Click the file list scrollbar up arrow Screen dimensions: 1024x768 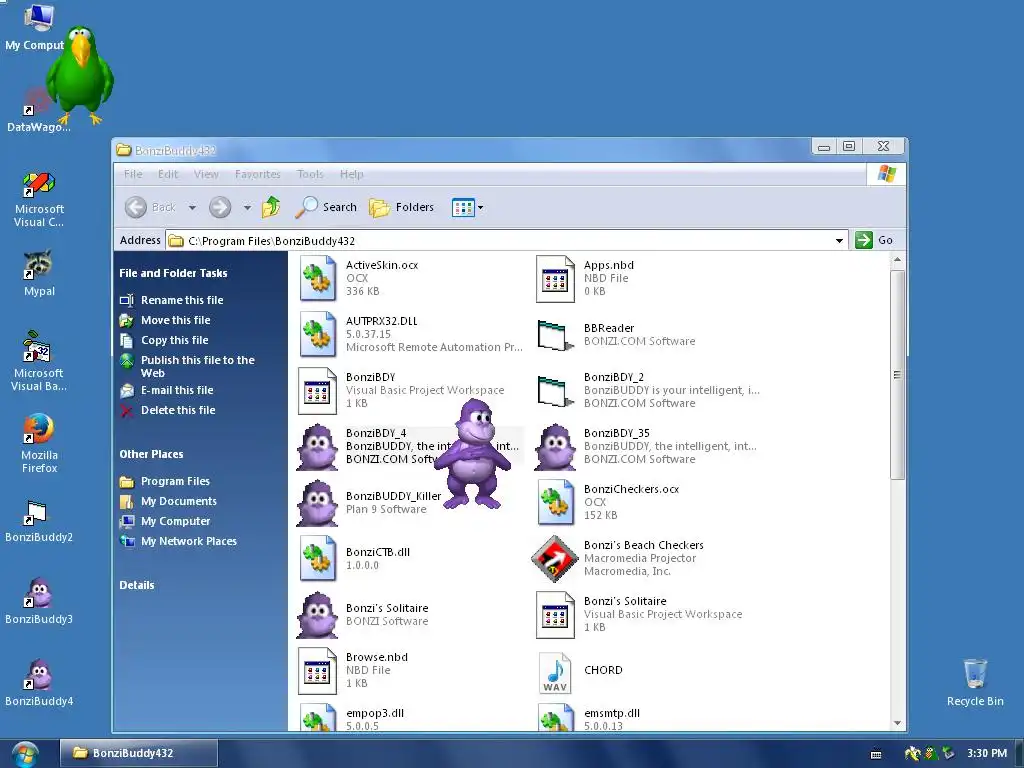(897, 260)
